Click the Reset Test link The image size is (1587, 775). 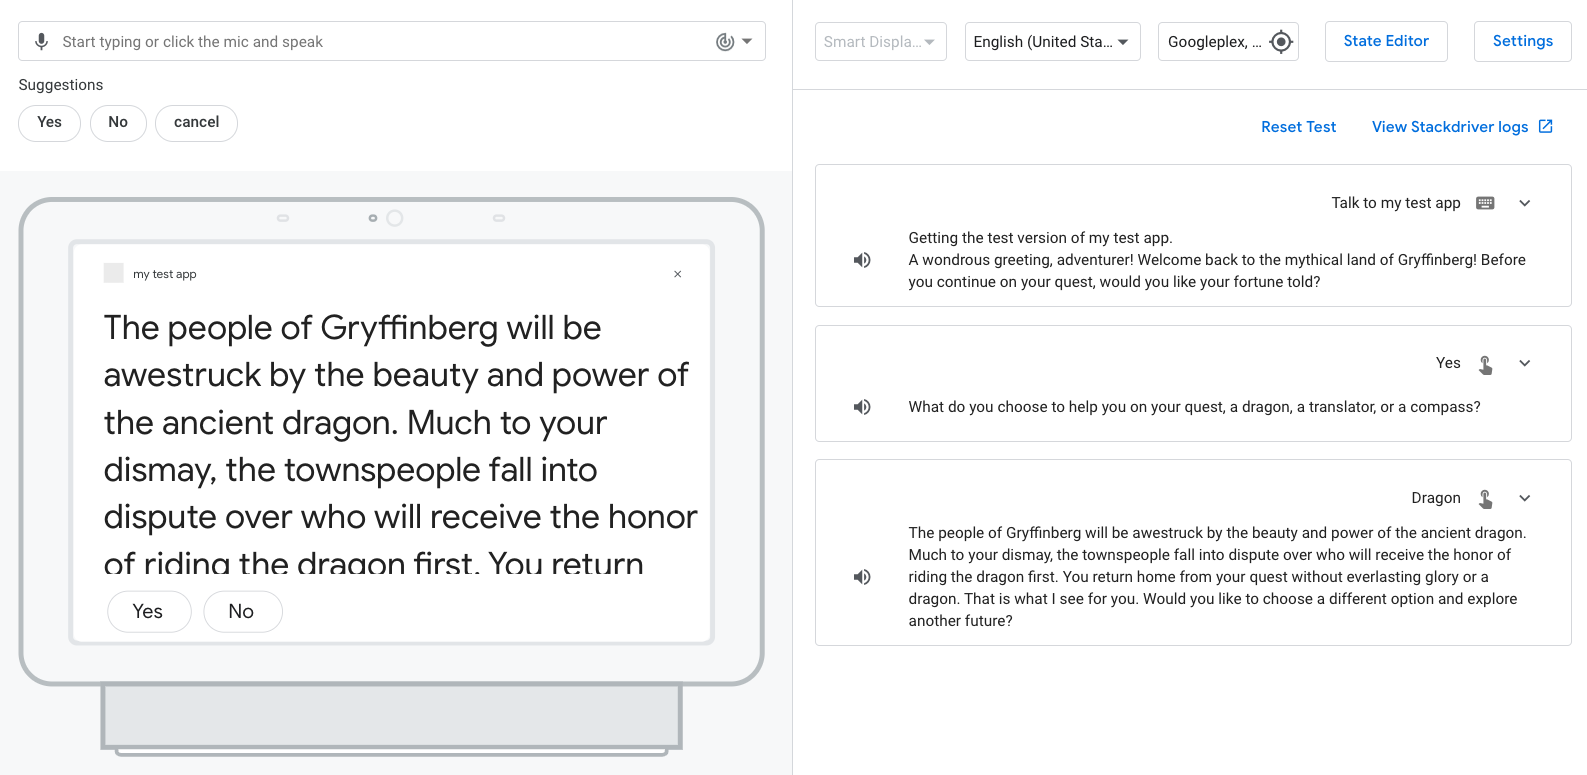click(x=1298, y=127)
